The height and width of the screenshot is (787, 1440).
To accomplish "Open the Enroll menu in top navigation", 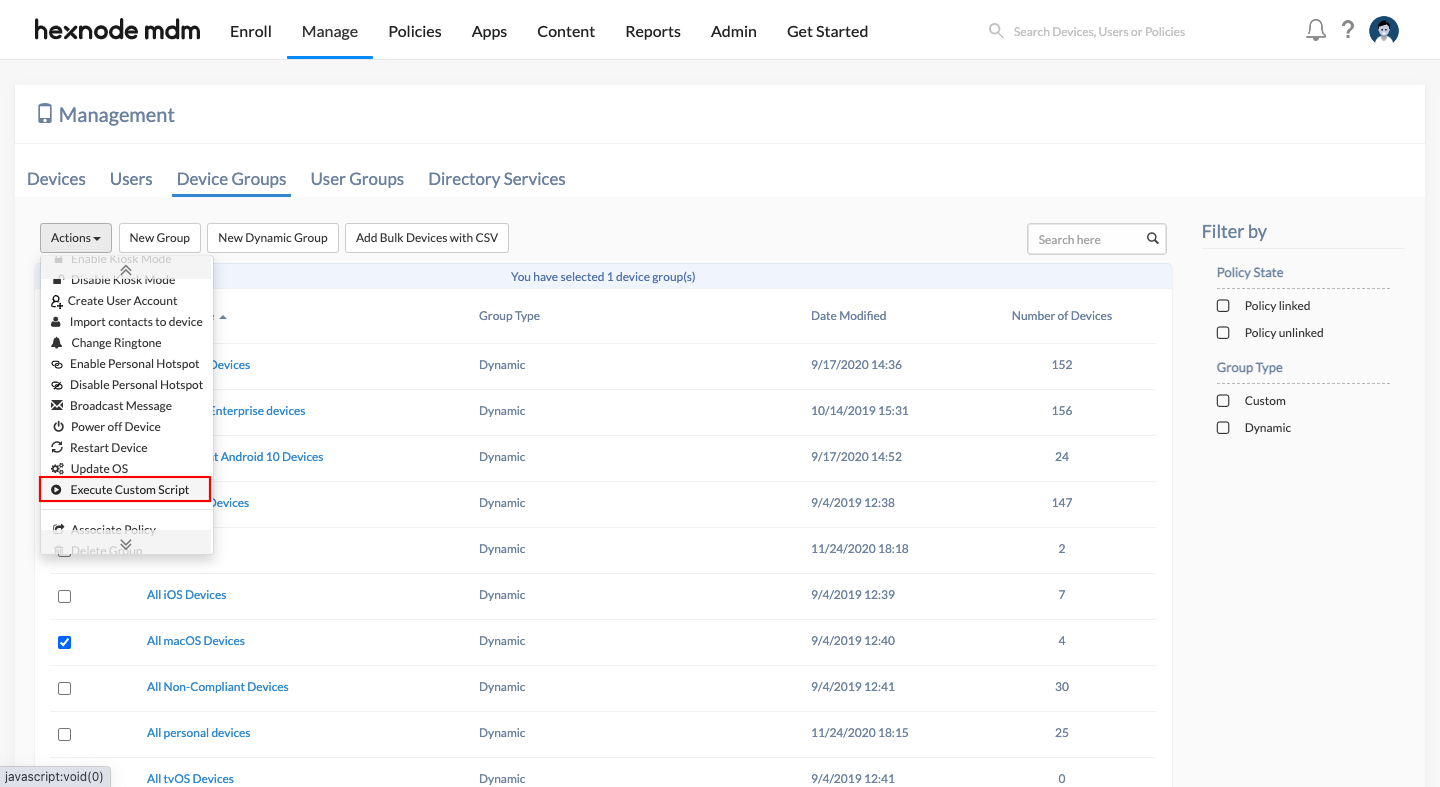I will (x=251, y=31).
